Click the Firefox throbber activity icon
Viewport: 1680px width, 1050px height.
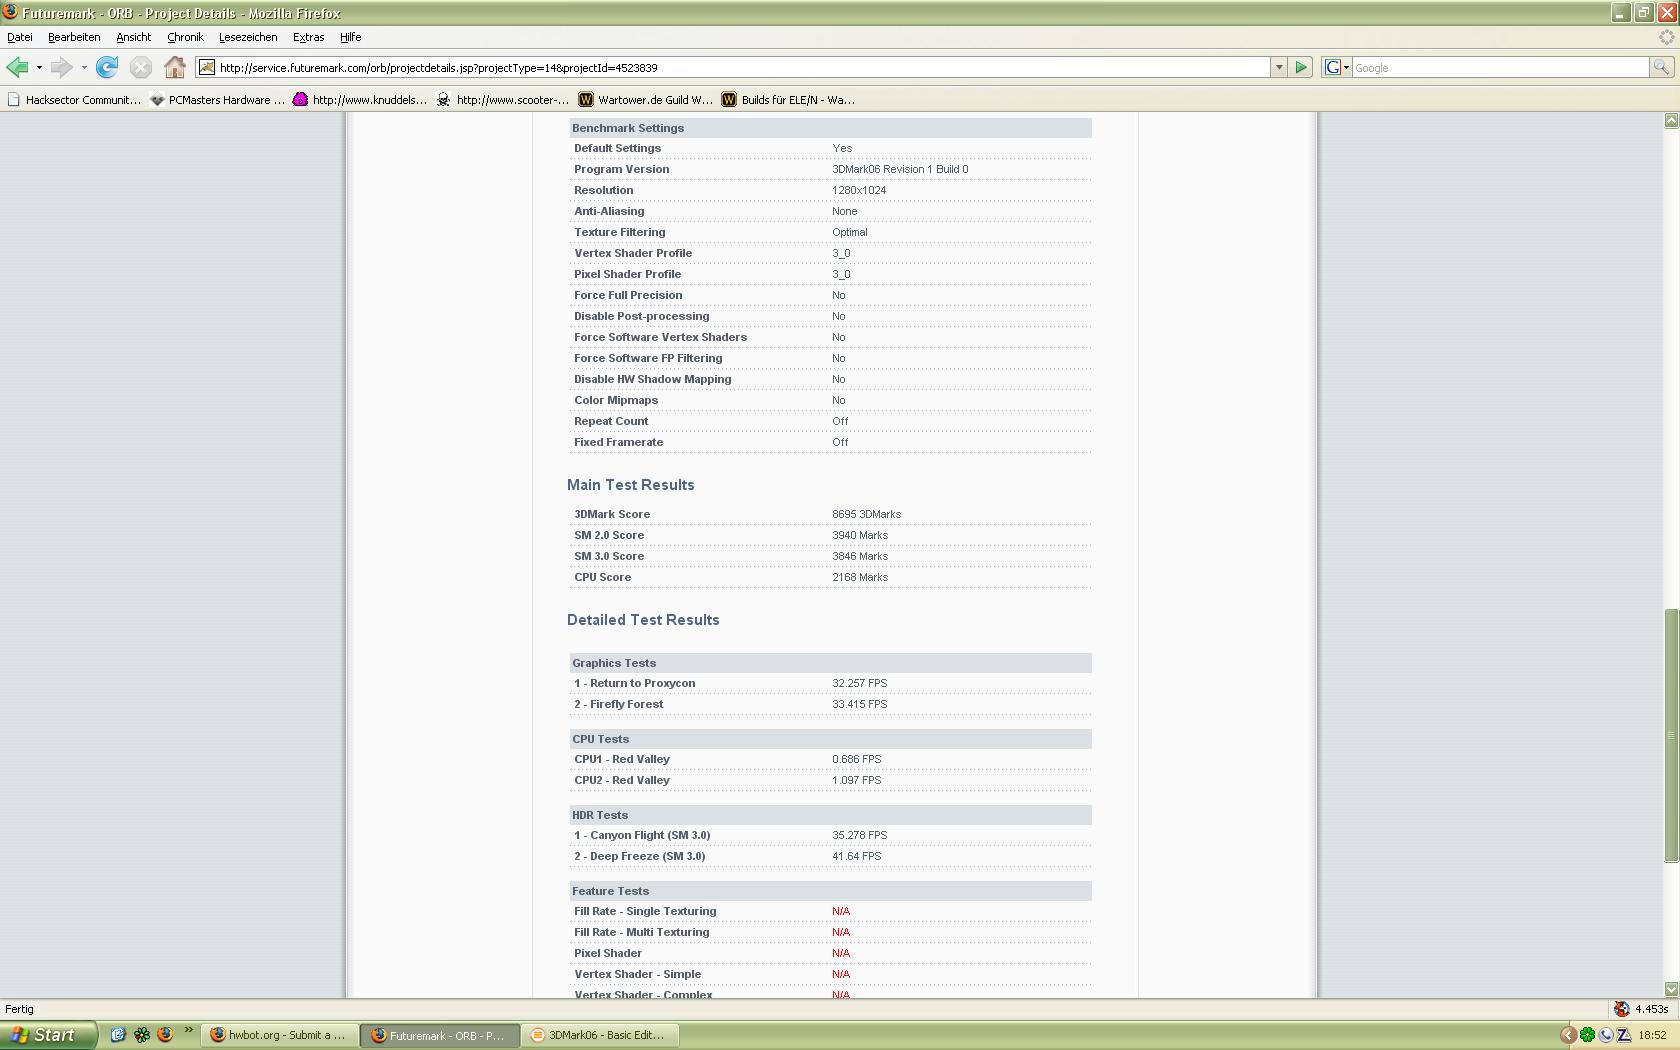point(1666,37)
